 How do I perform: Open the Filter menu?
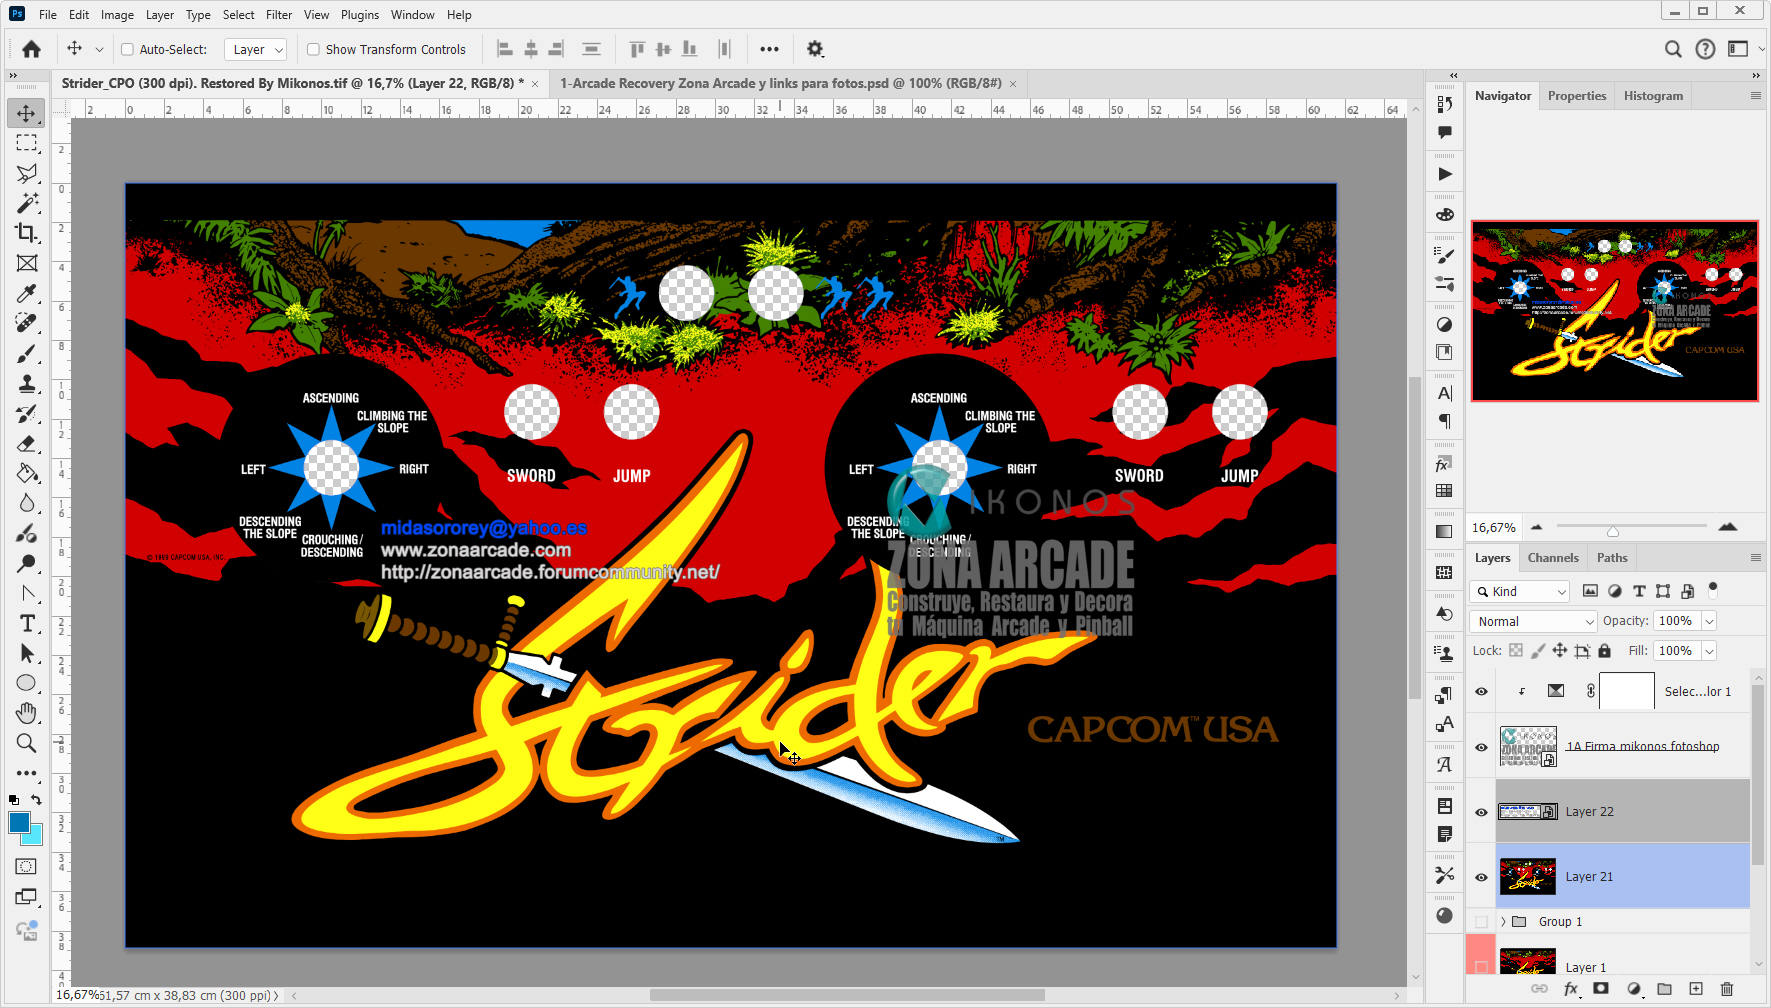279,15
